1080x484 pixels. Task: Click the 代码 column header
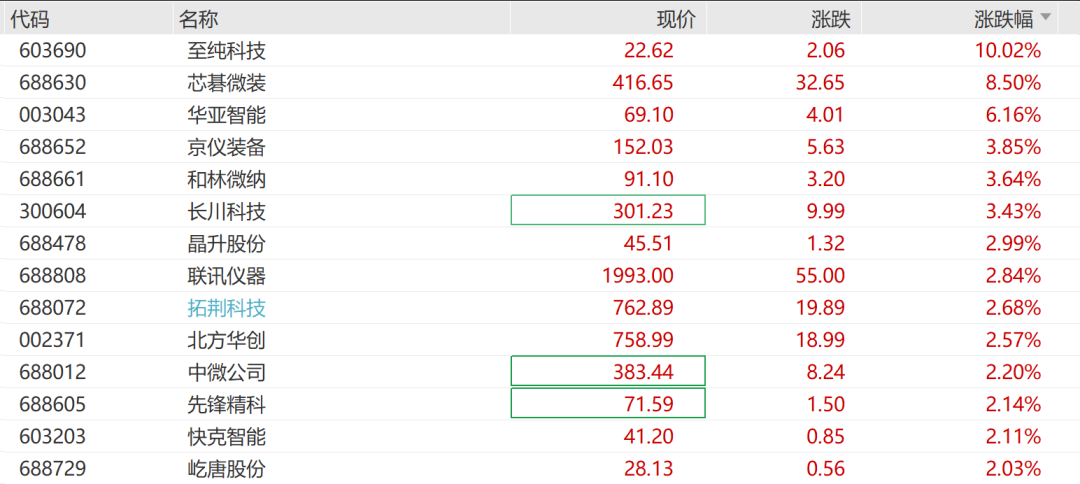[30, 19]
